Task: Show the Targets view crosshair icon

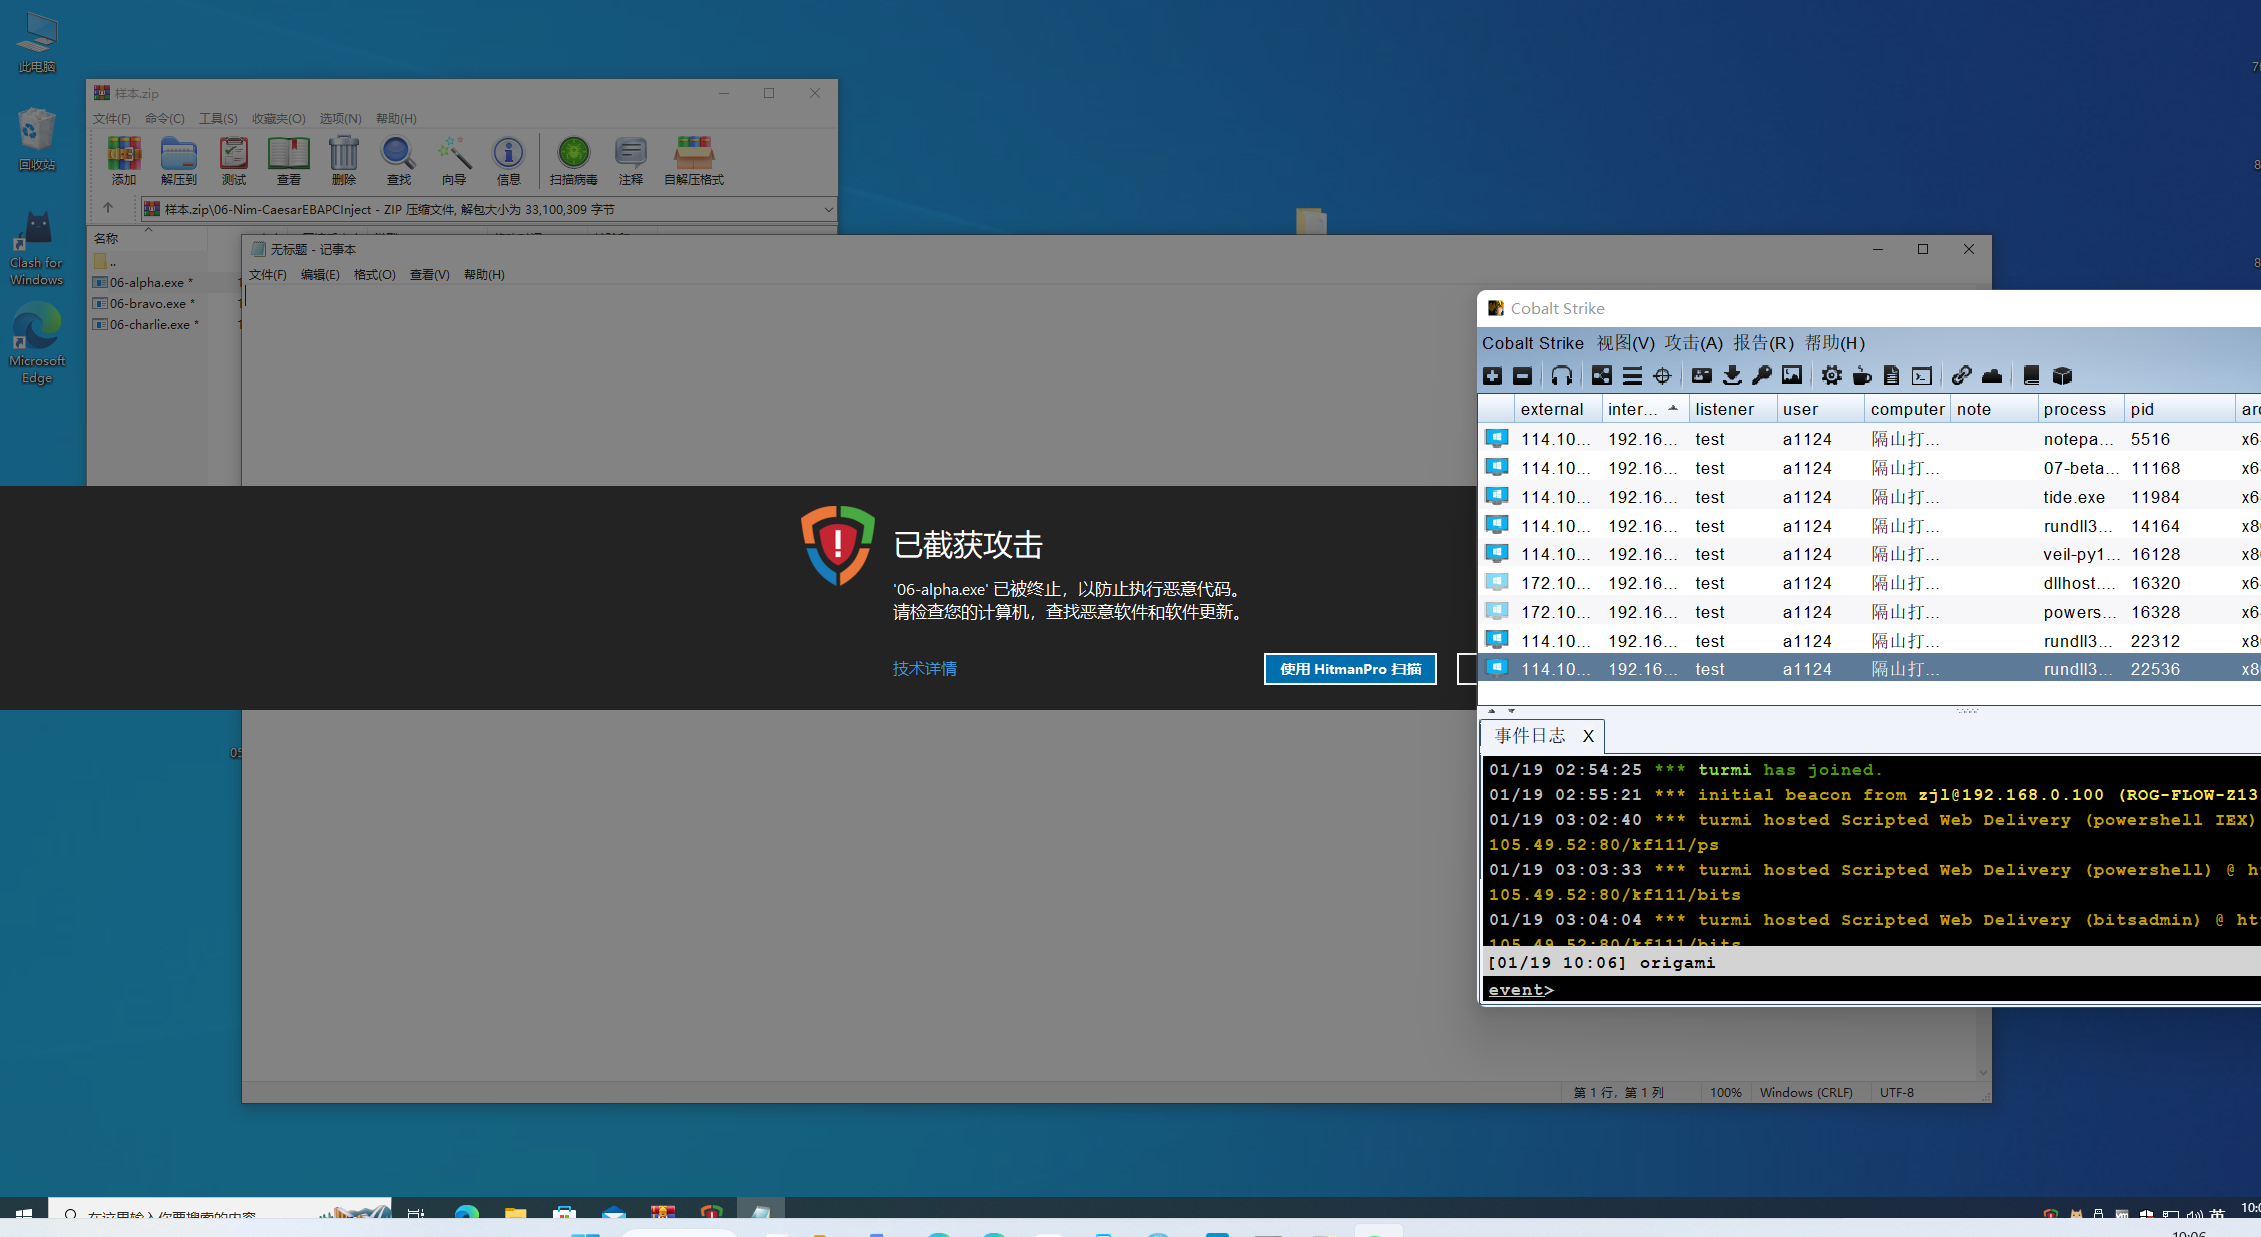Action: (1662, 376)
